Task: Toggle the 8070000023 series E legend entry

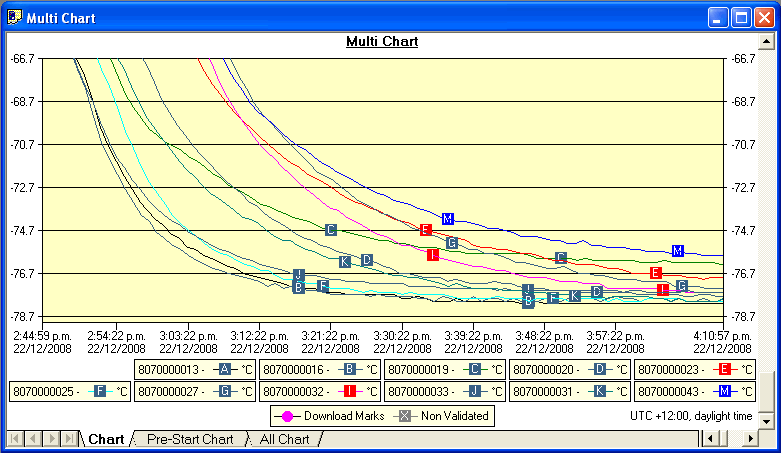Action: click(695, 370)
